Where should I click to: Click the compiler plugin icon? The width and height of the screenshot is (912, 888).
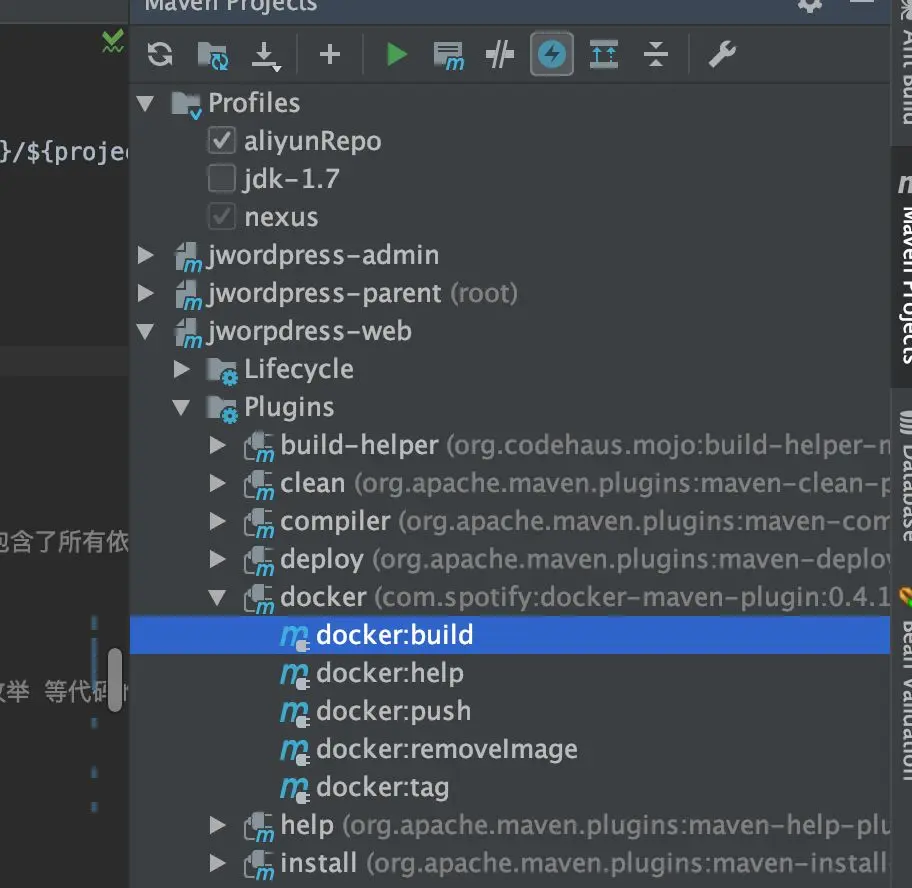[259, 523]
